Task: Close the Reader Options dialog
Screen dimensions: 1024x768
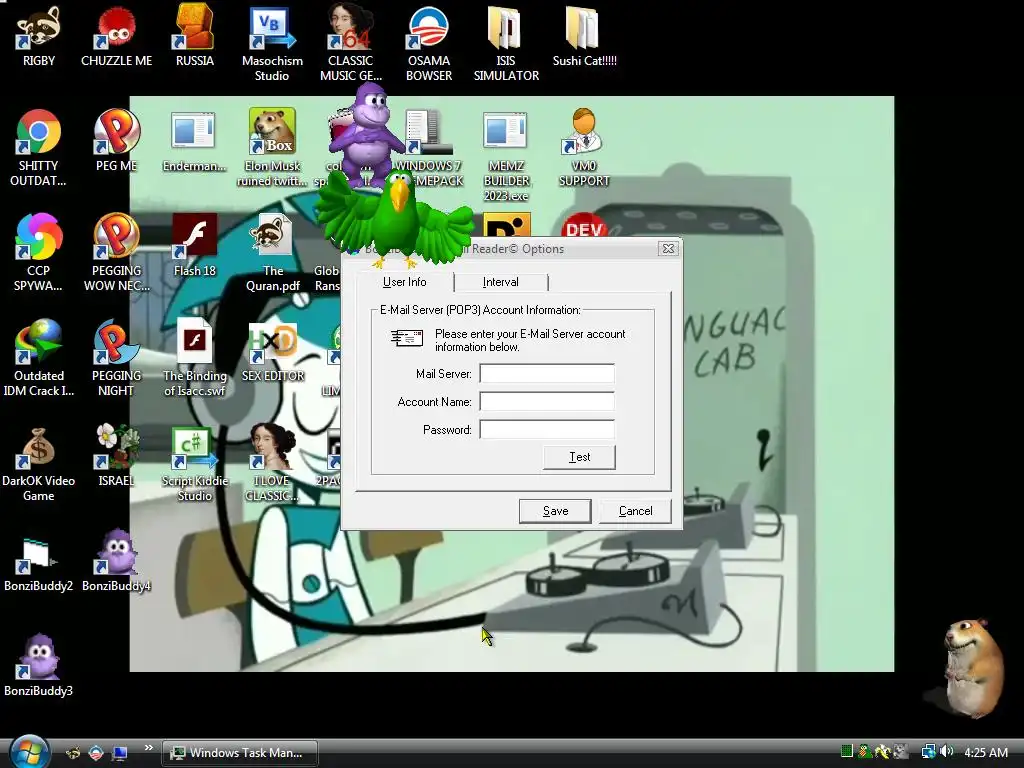Action: 668,249
